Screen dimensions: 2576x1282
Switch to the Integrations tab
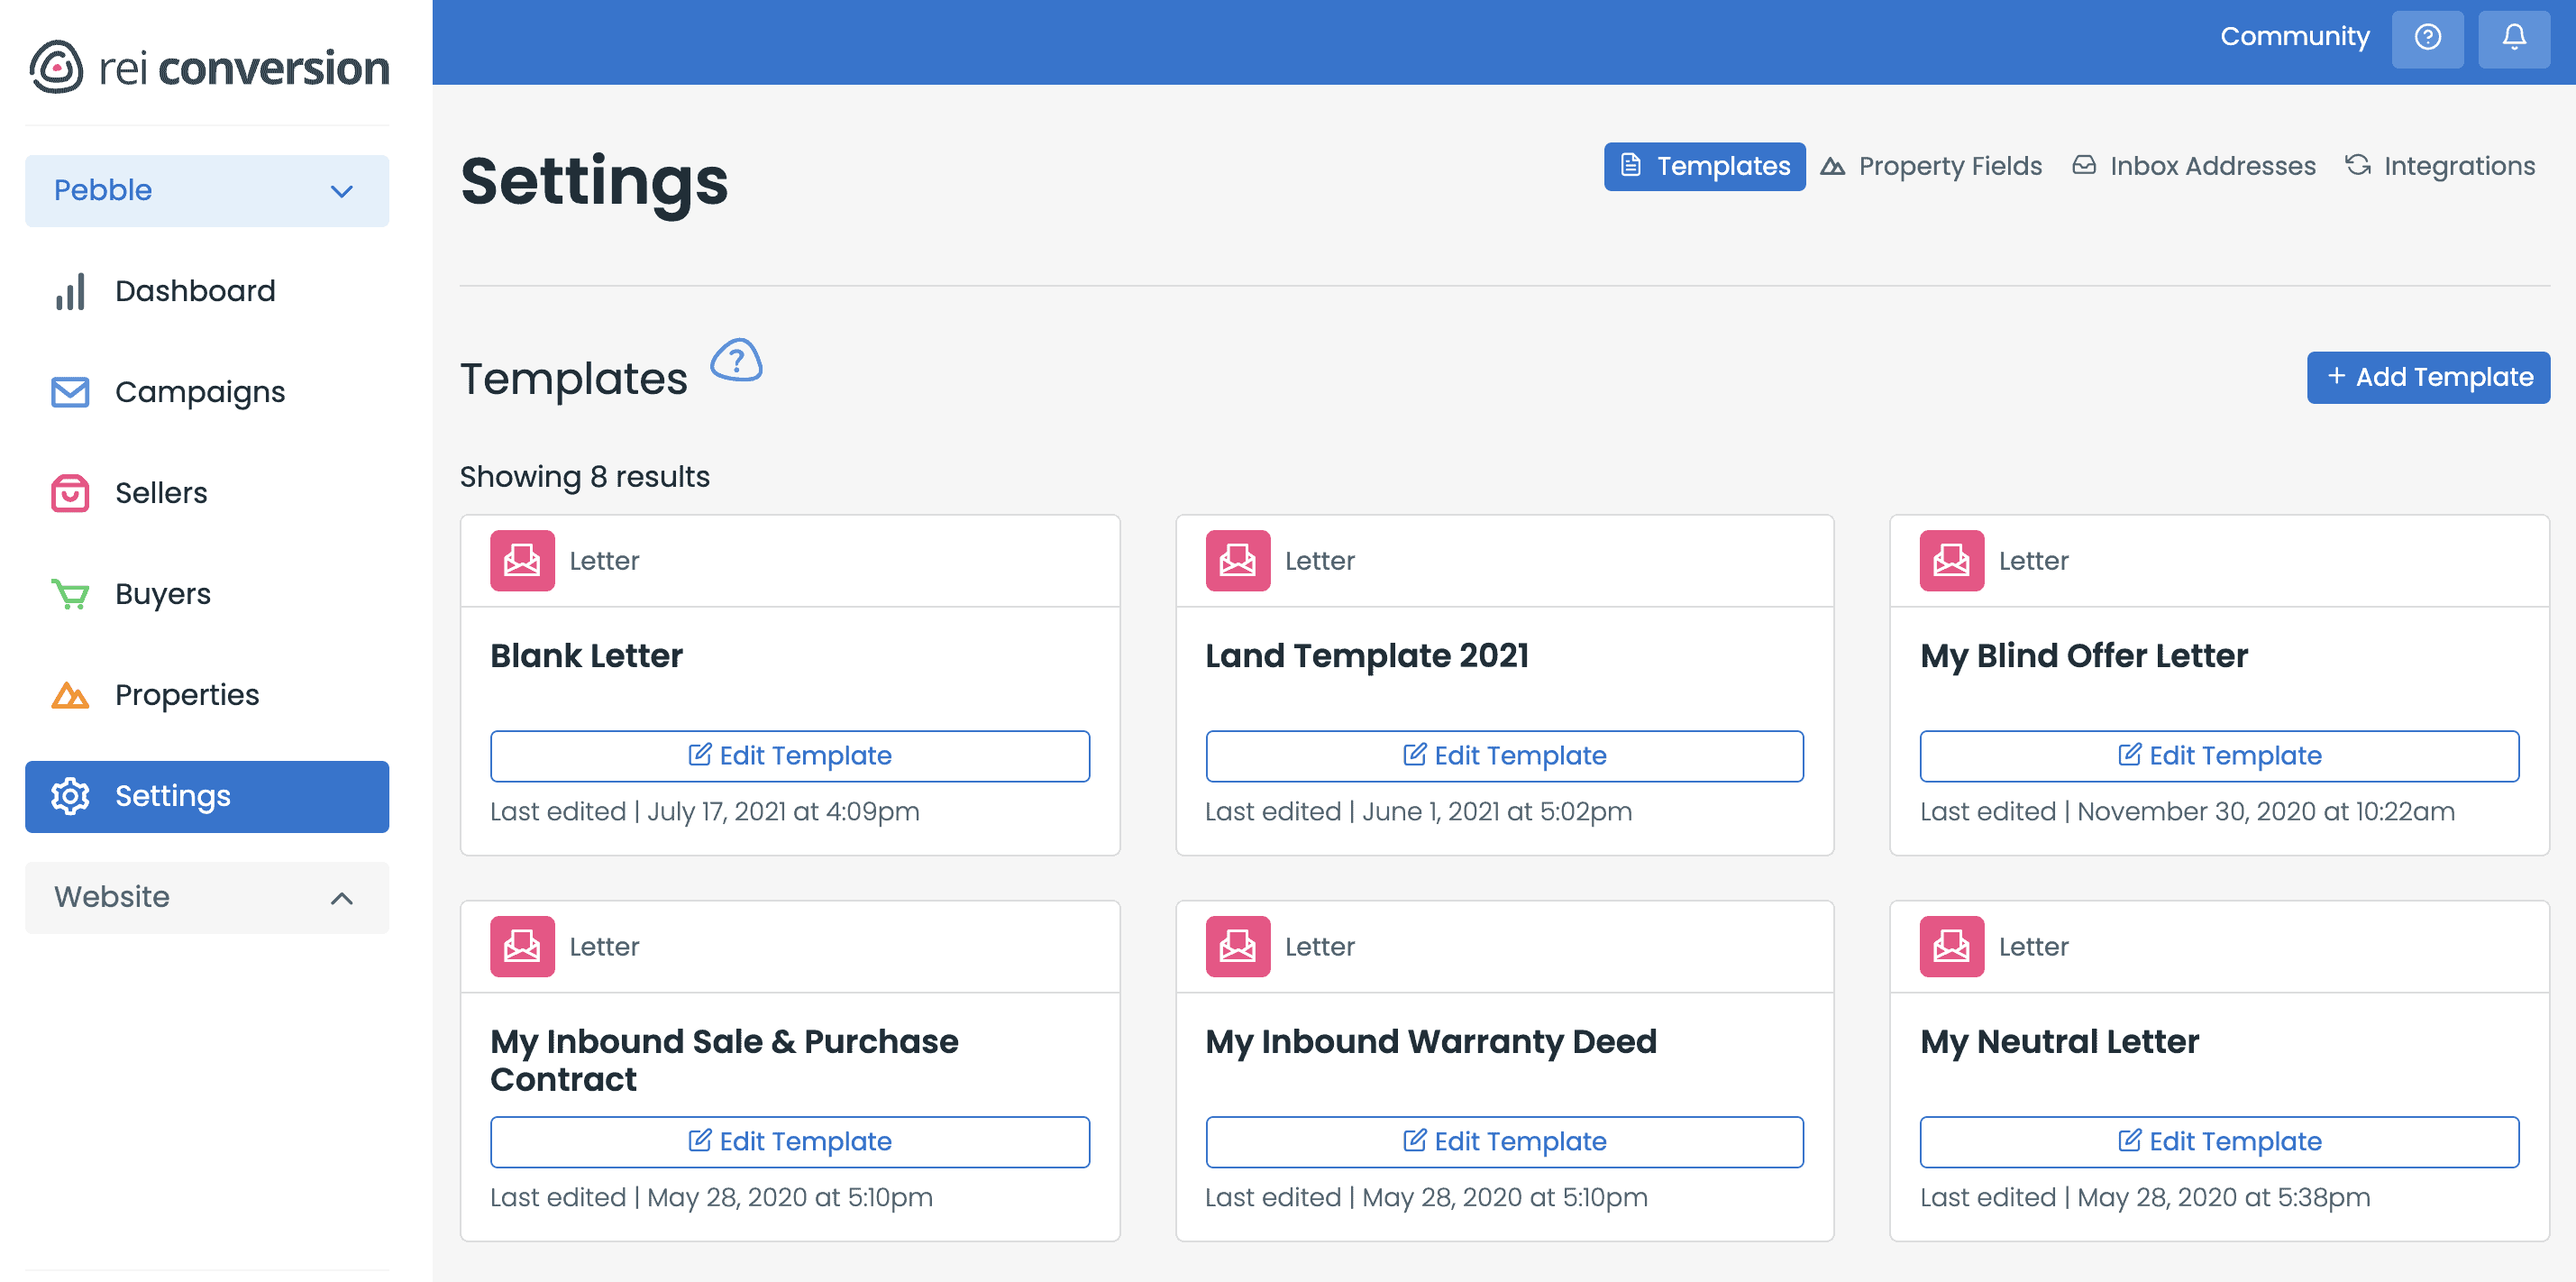point(2440,166)
